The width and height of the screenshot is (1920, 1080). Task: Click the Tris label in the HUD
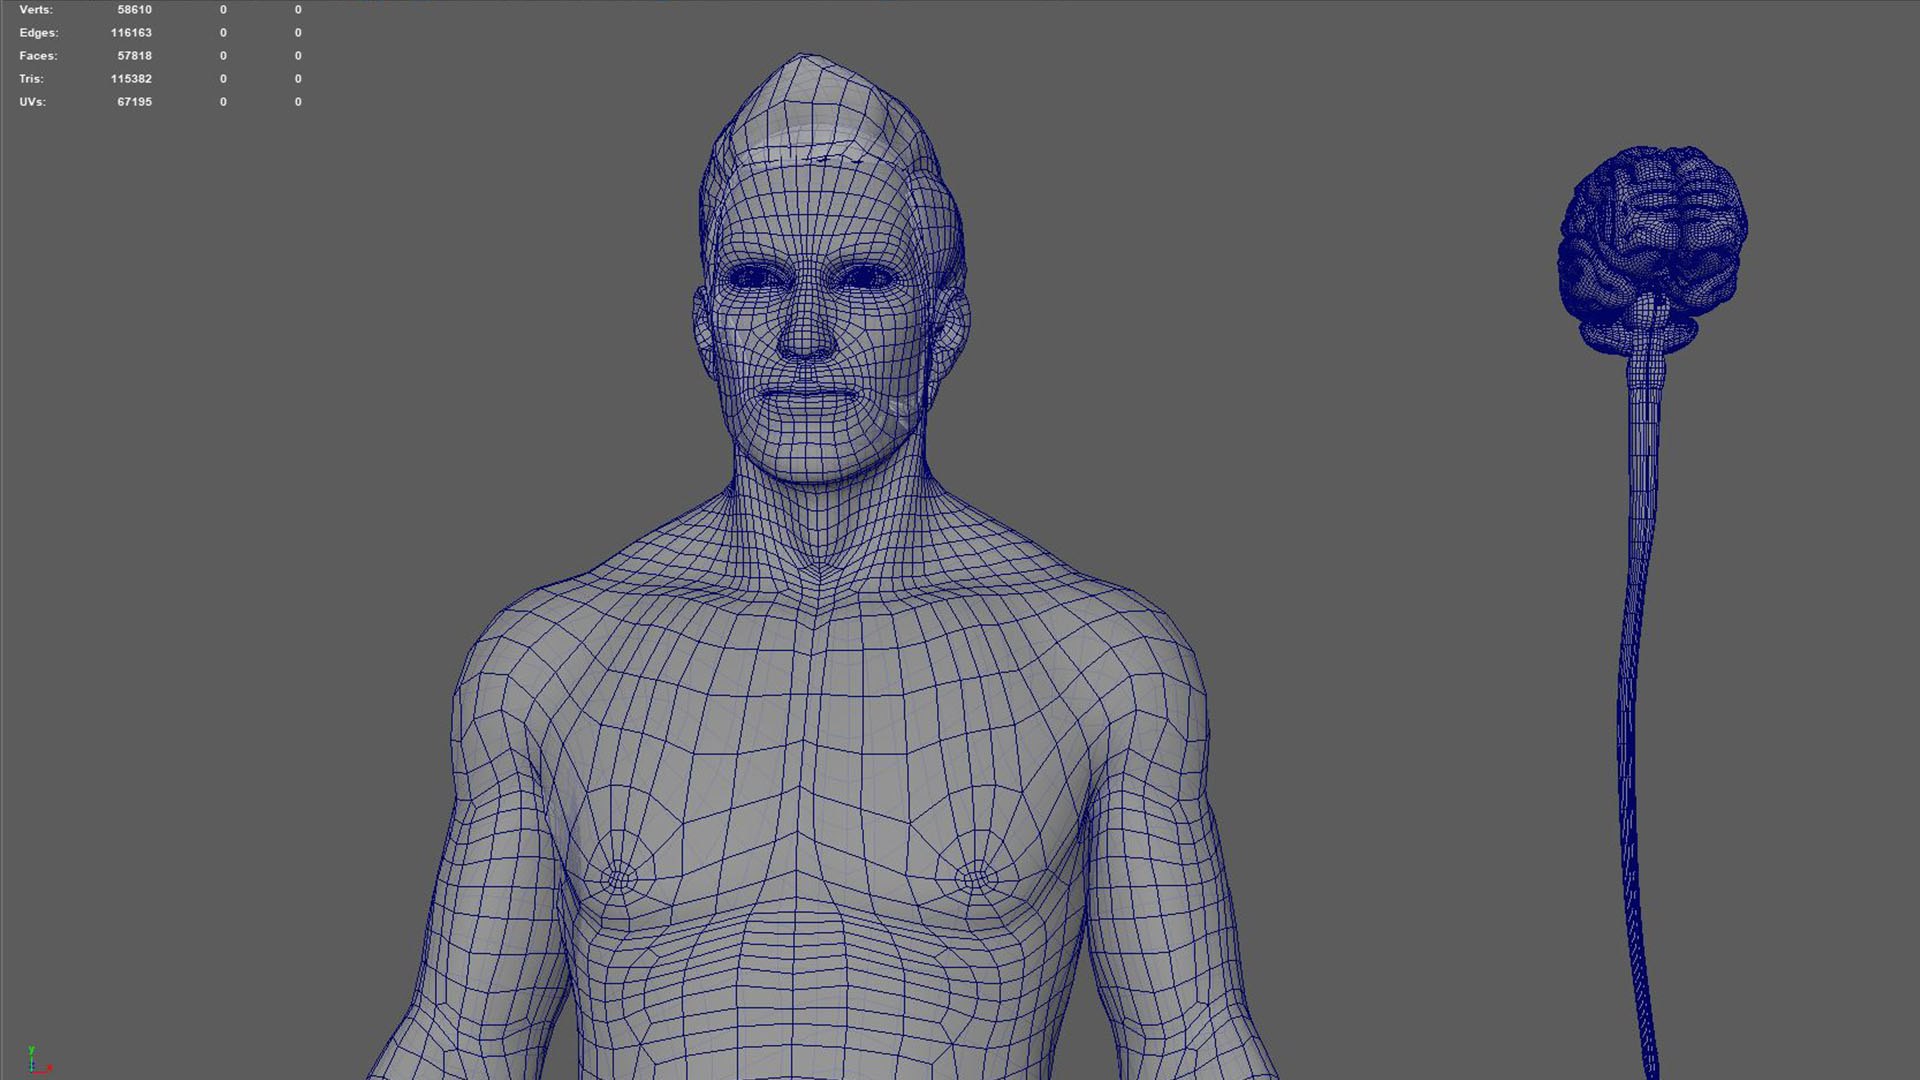coord(31,79)
